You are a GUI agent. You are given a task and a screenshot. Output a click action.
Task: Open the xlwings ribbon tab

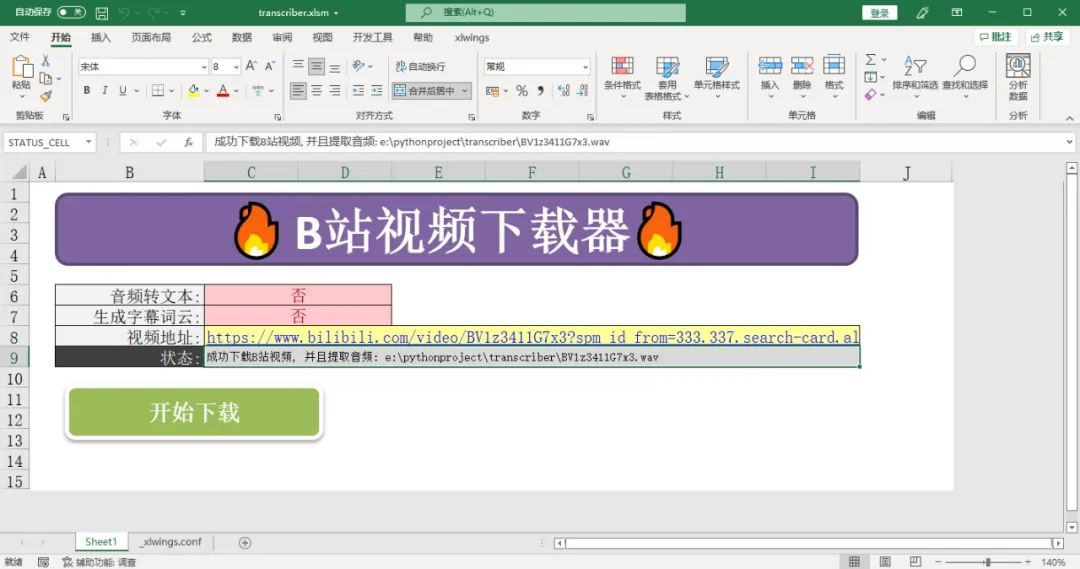tap(472, 38)
